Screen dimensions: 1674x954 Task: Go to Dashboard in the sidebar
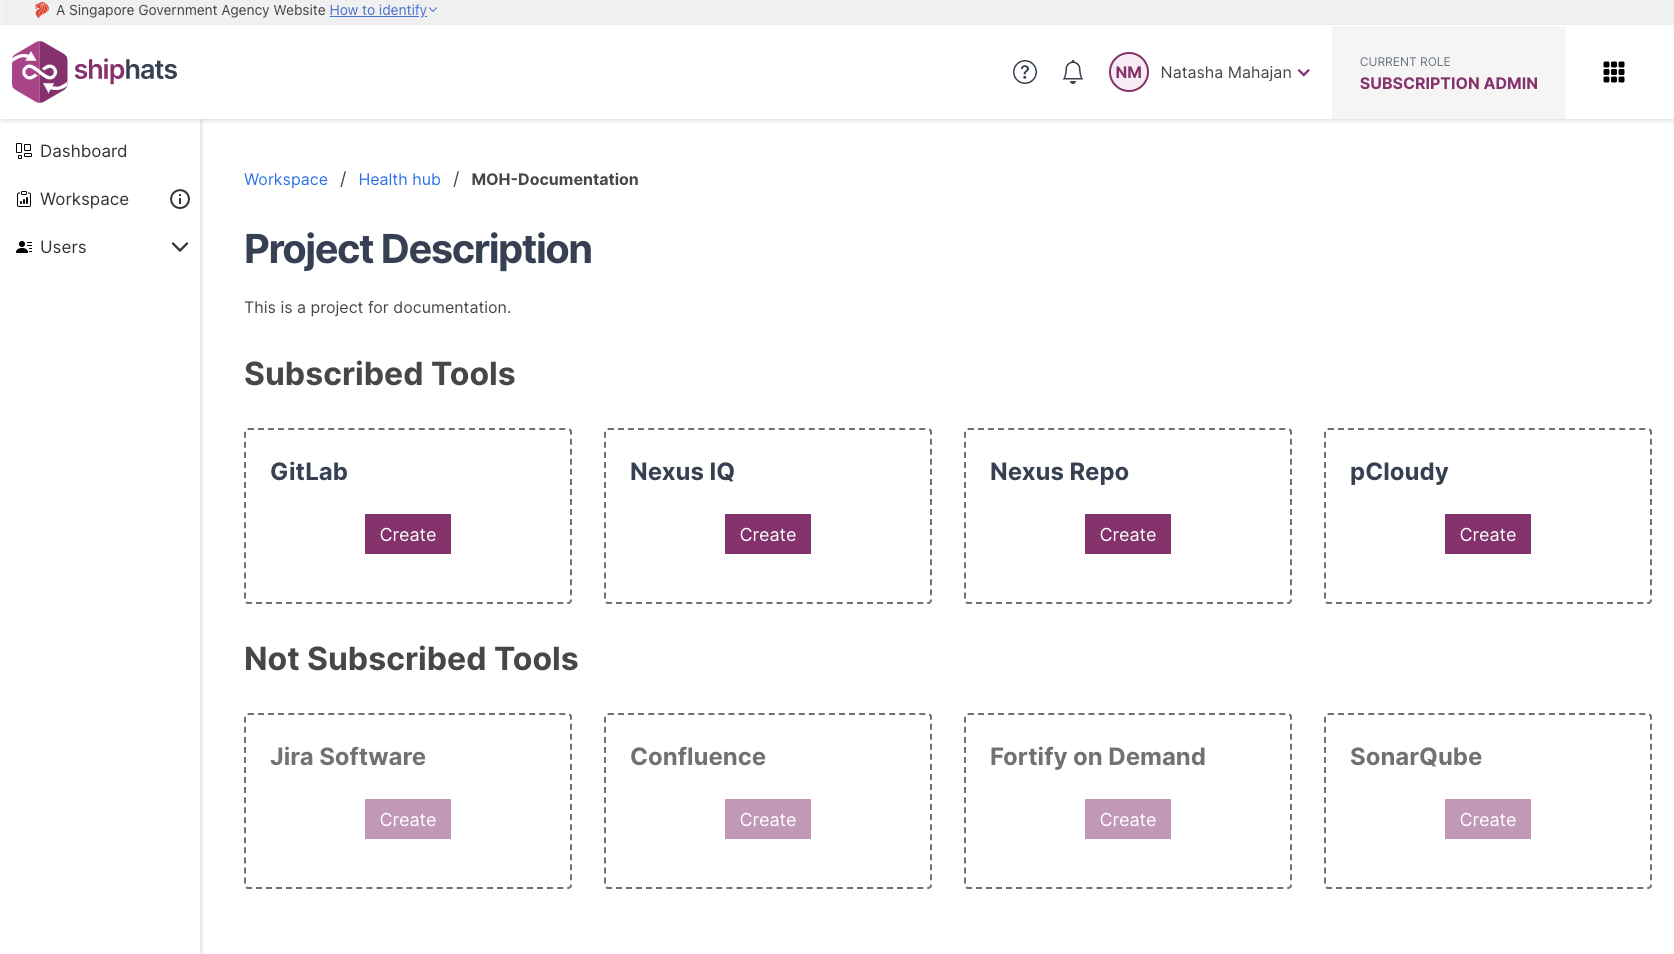(83, 151)
